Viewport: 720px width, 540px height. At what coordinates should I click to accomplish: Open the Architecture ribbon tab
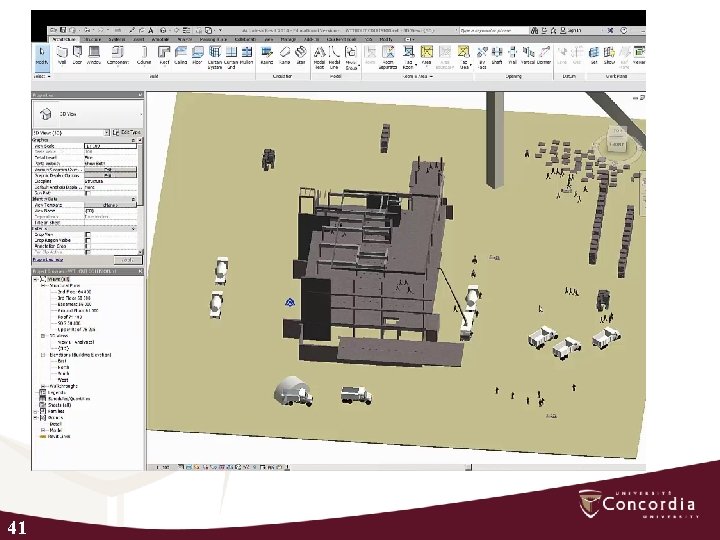(x=64, y=39)
